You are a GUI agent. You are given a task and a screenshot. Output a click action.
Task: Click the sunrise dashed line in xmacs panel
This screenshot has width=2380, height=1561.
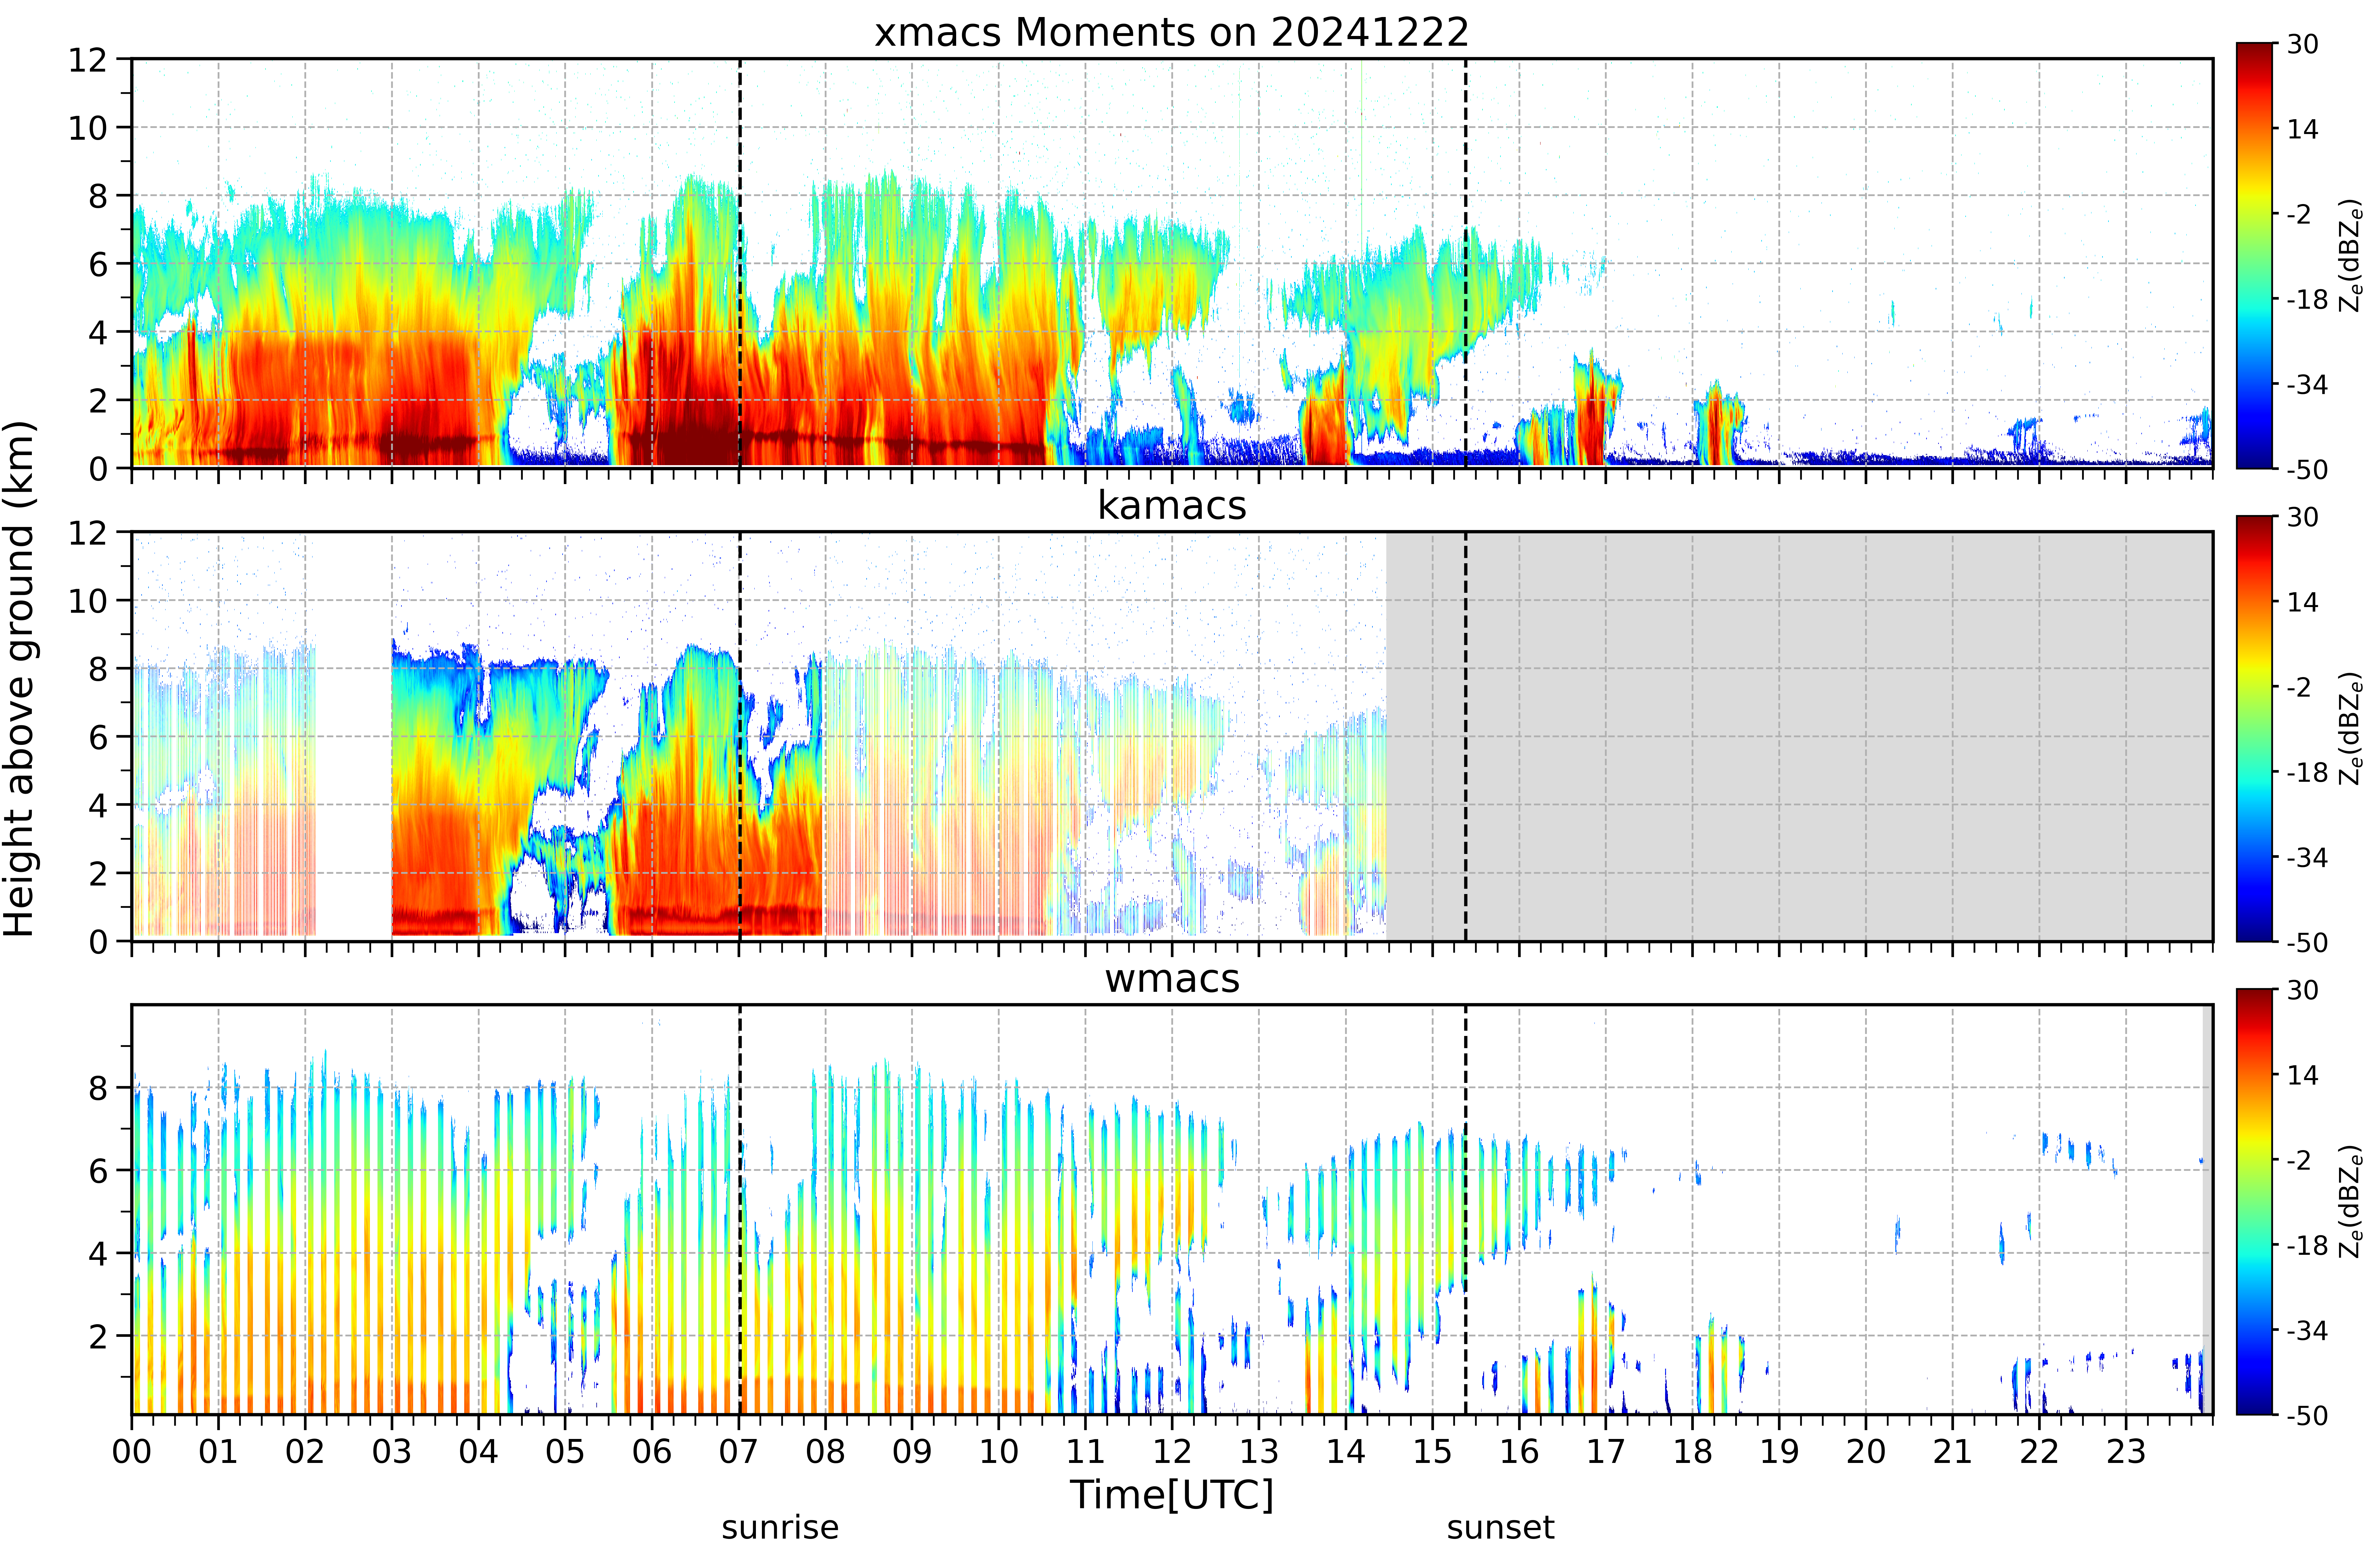(740, 263)
